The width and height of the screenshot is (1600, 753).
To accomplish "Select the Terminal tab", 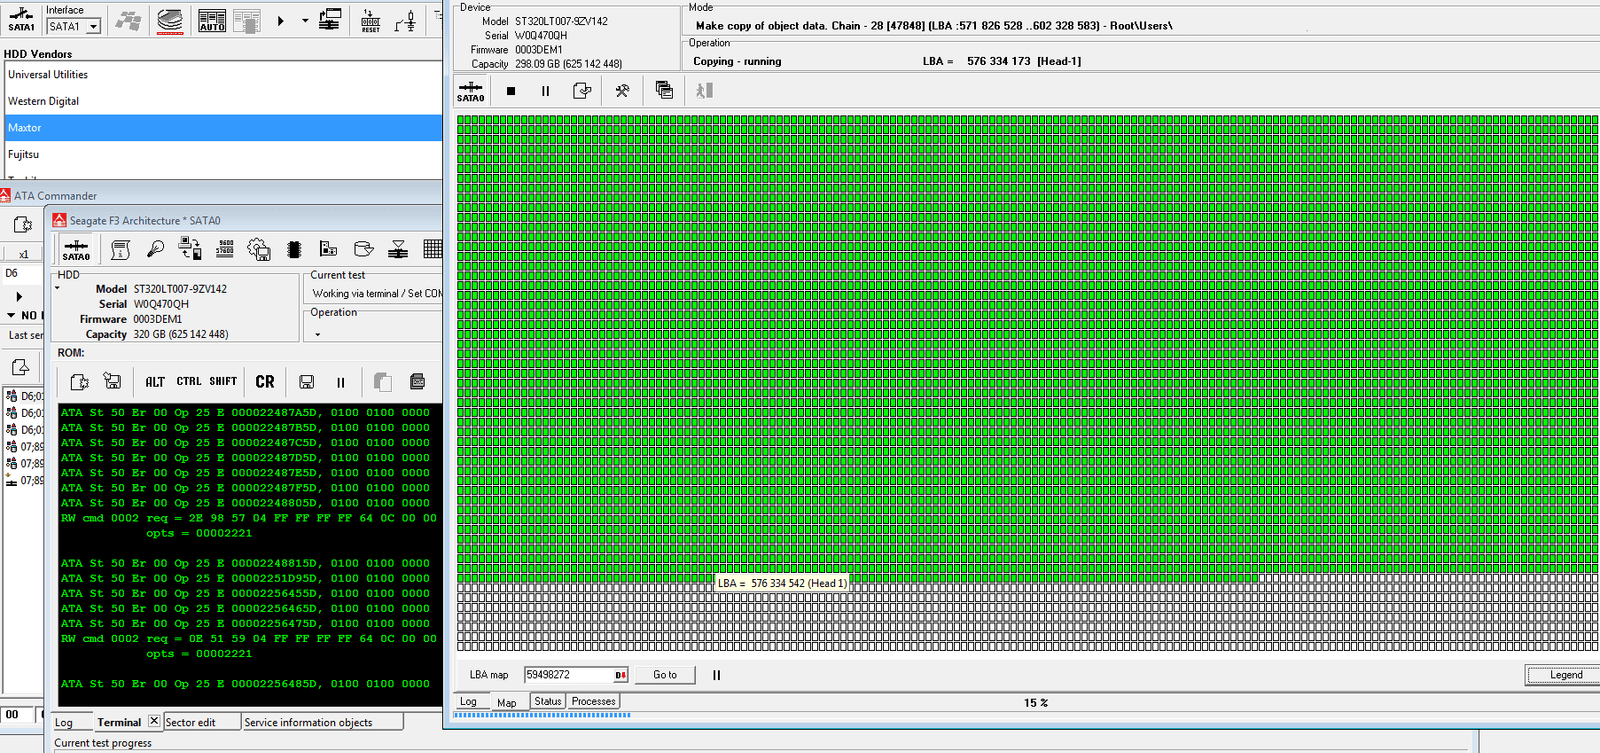I will coord(119,722).
